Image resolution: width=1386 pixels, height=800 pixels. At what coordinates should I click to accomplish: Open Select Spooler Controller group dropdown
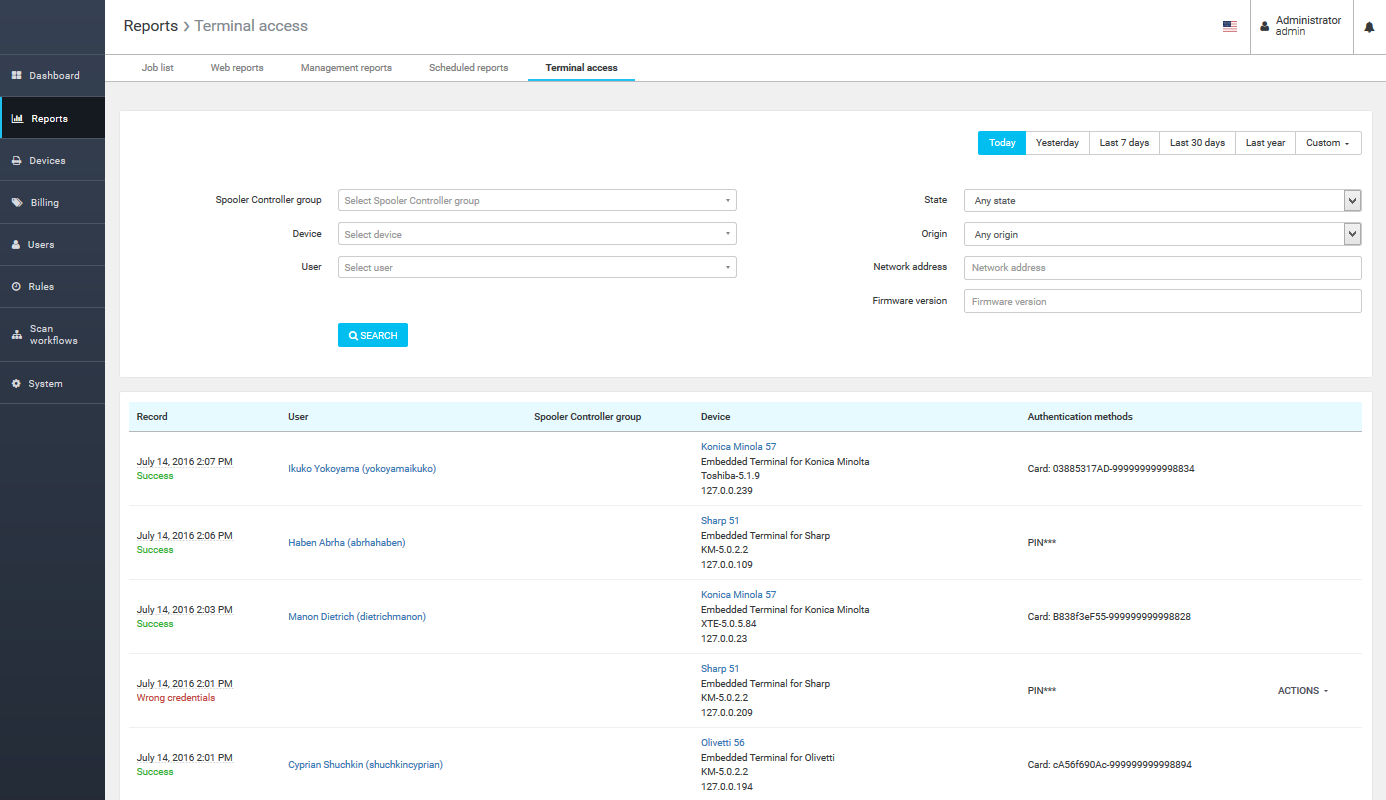(x=537, y=201)
